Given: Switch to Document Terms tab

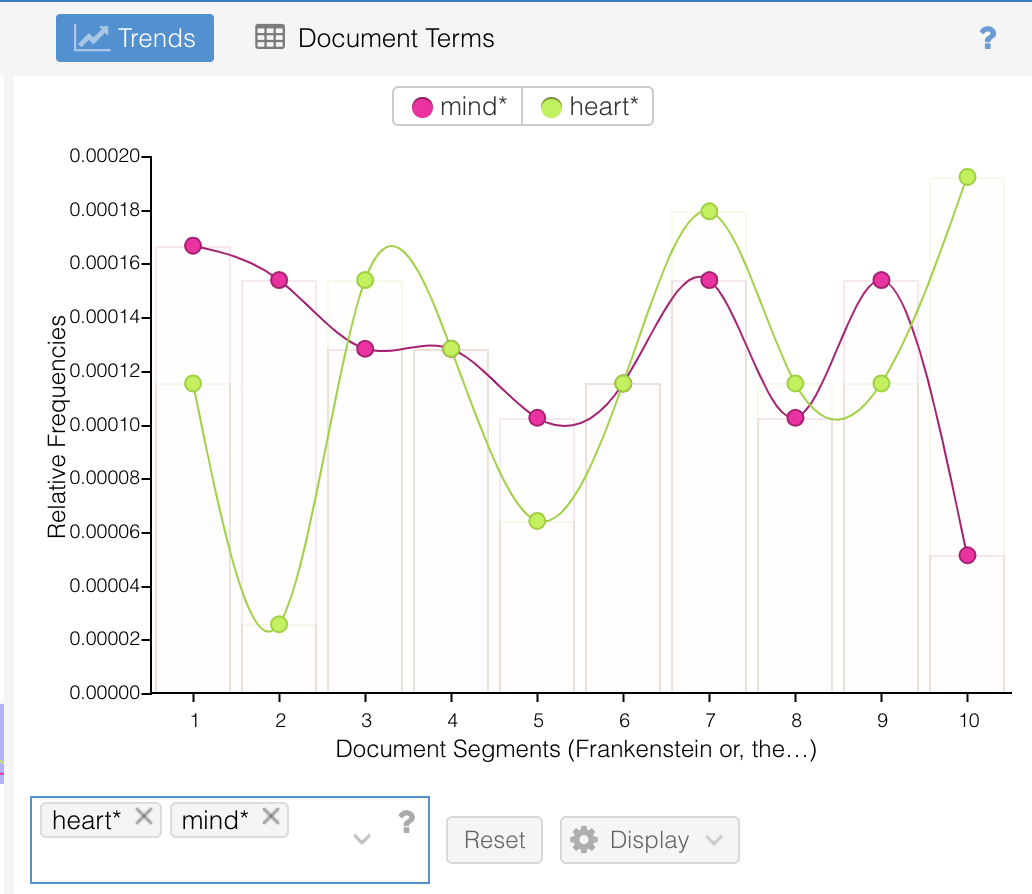Looking at the screenshot, I should 375,38.
